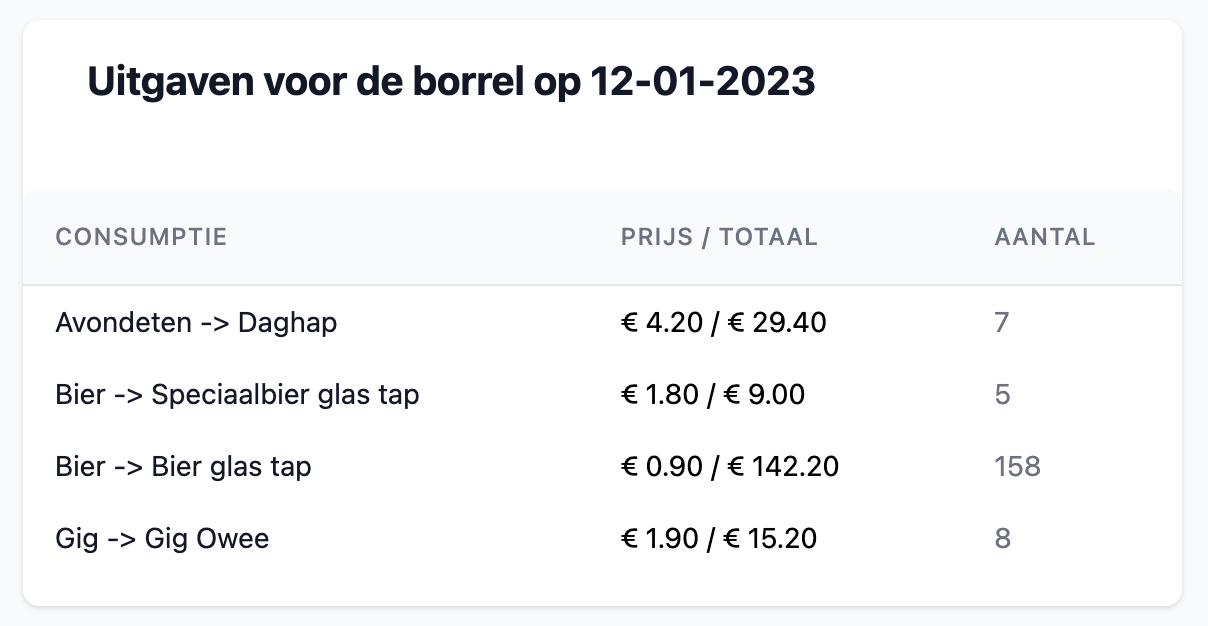Screen dimensions: 1208x626
Task: Click quantity 8 in the Gig Owee row
Action: [x=1002, y=539]
